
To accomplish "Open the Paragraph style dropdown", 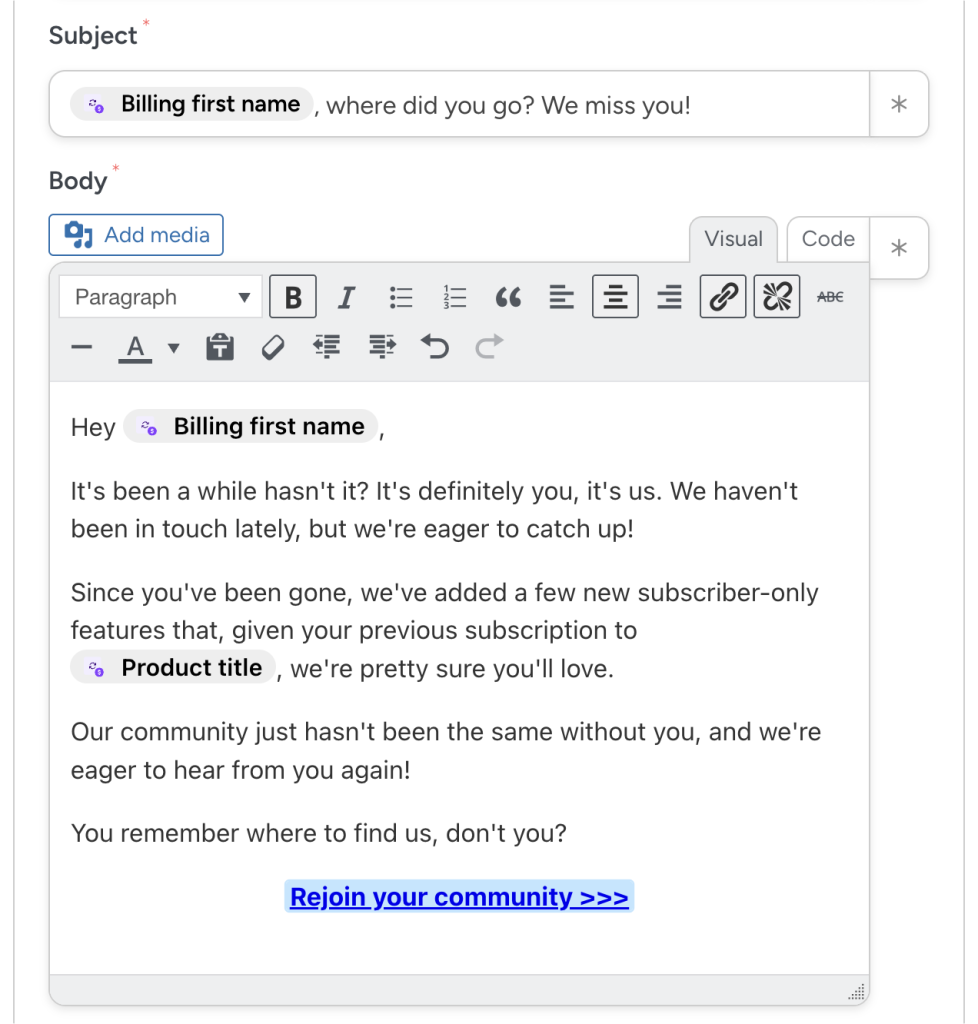I will 160,296.
